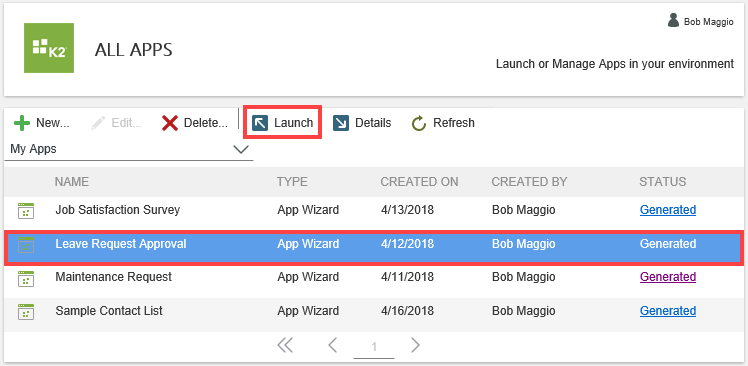Click the green plus New icon
The height and width of the screenshot is (366, 748).
click(21, 123)
